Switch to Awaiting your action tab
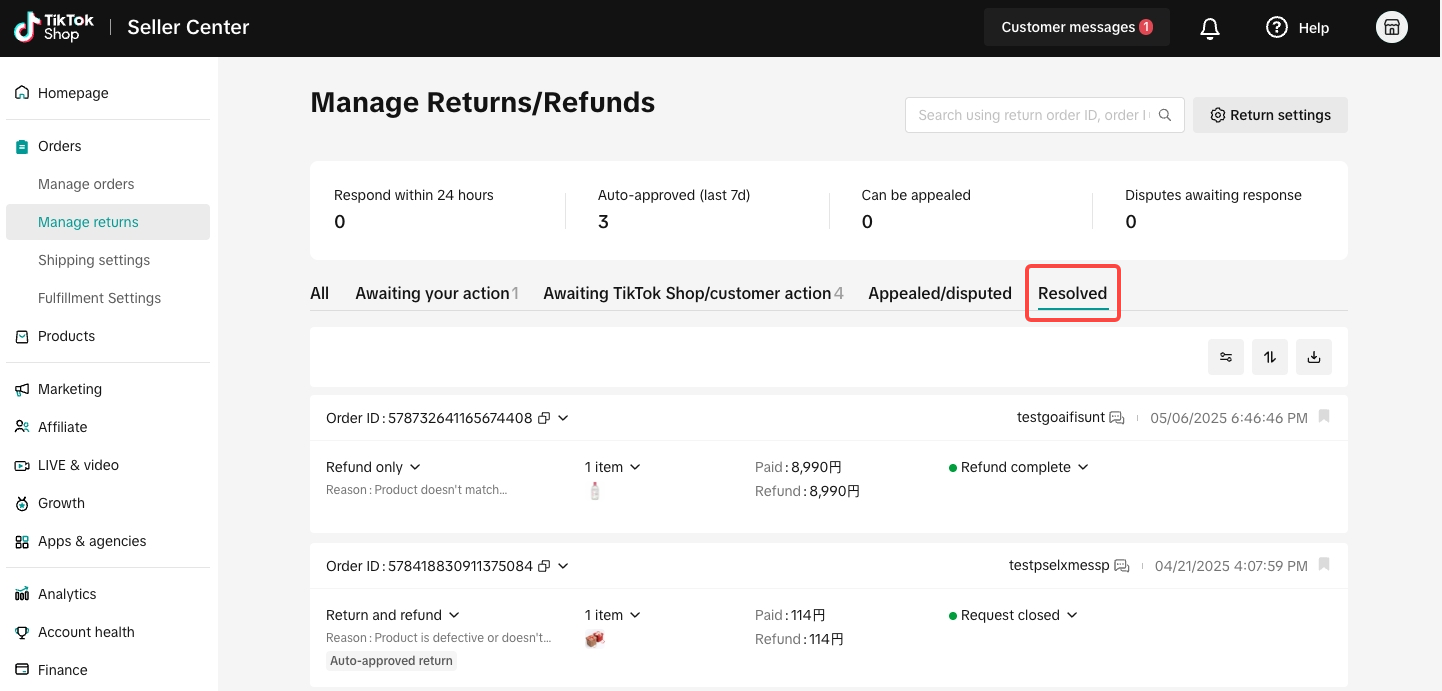1442x691 pixels. click(437, 293)
